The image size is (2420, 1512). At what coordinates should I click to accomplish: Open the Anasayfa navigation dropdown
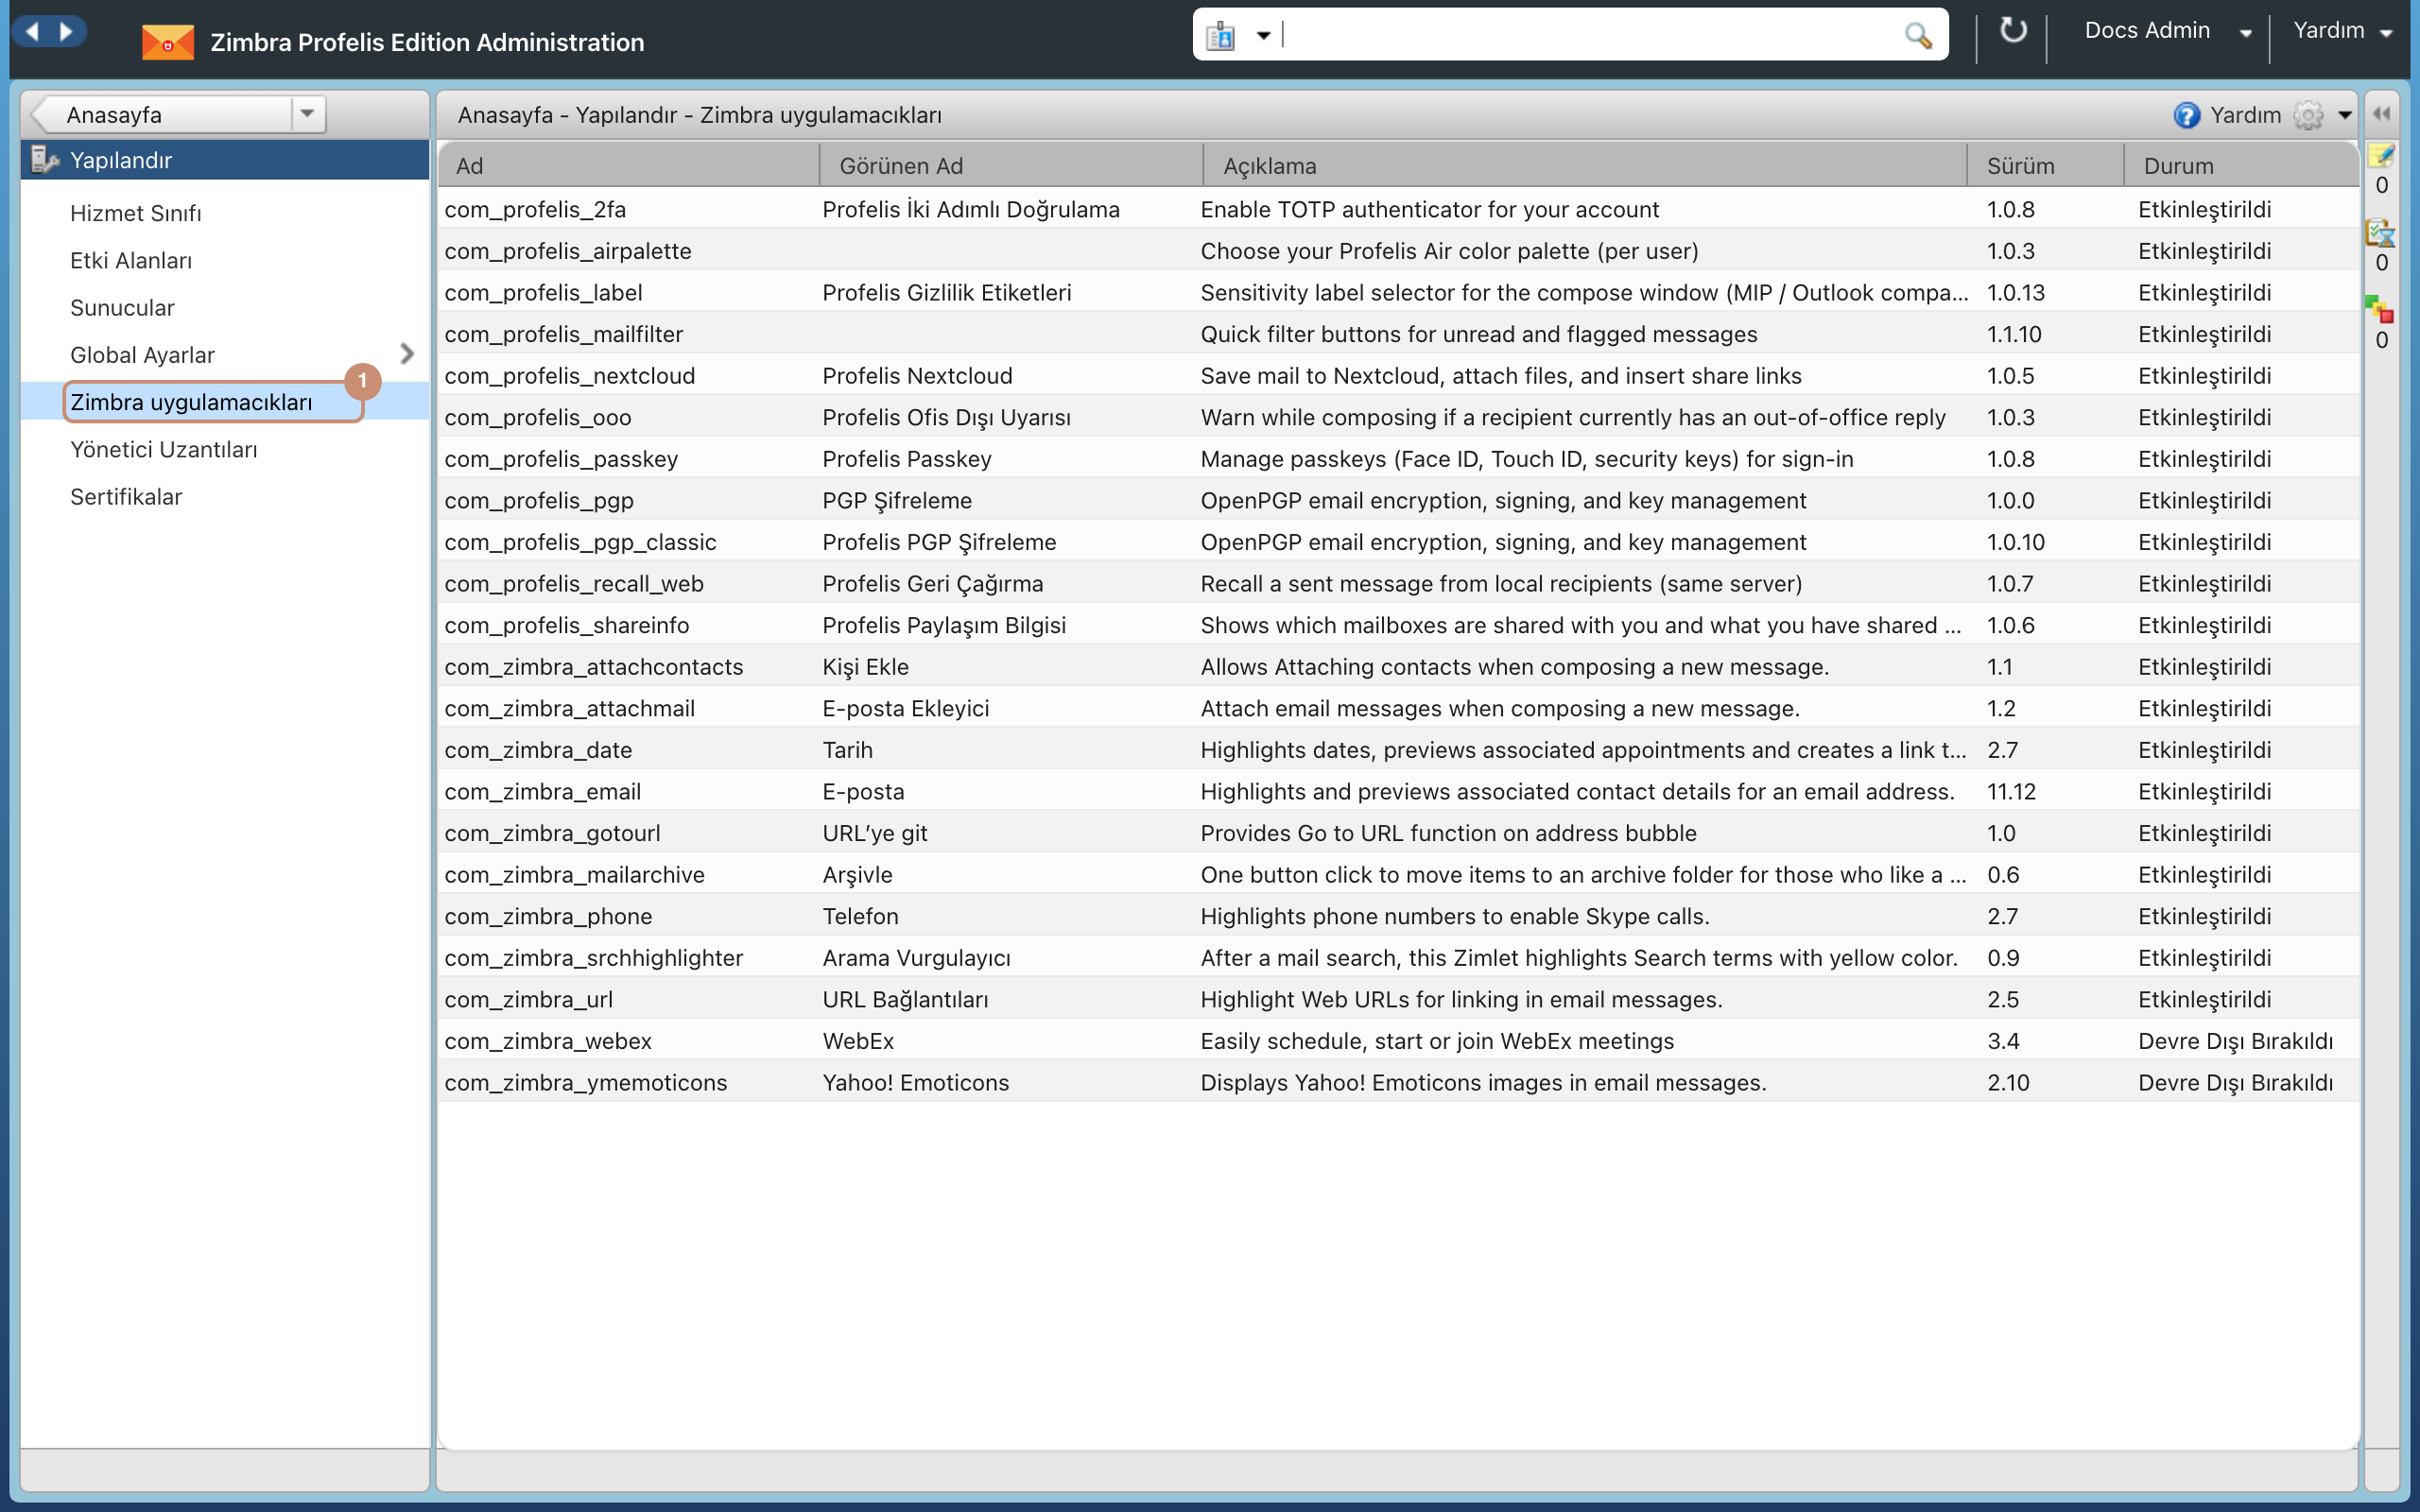(308, 114)
